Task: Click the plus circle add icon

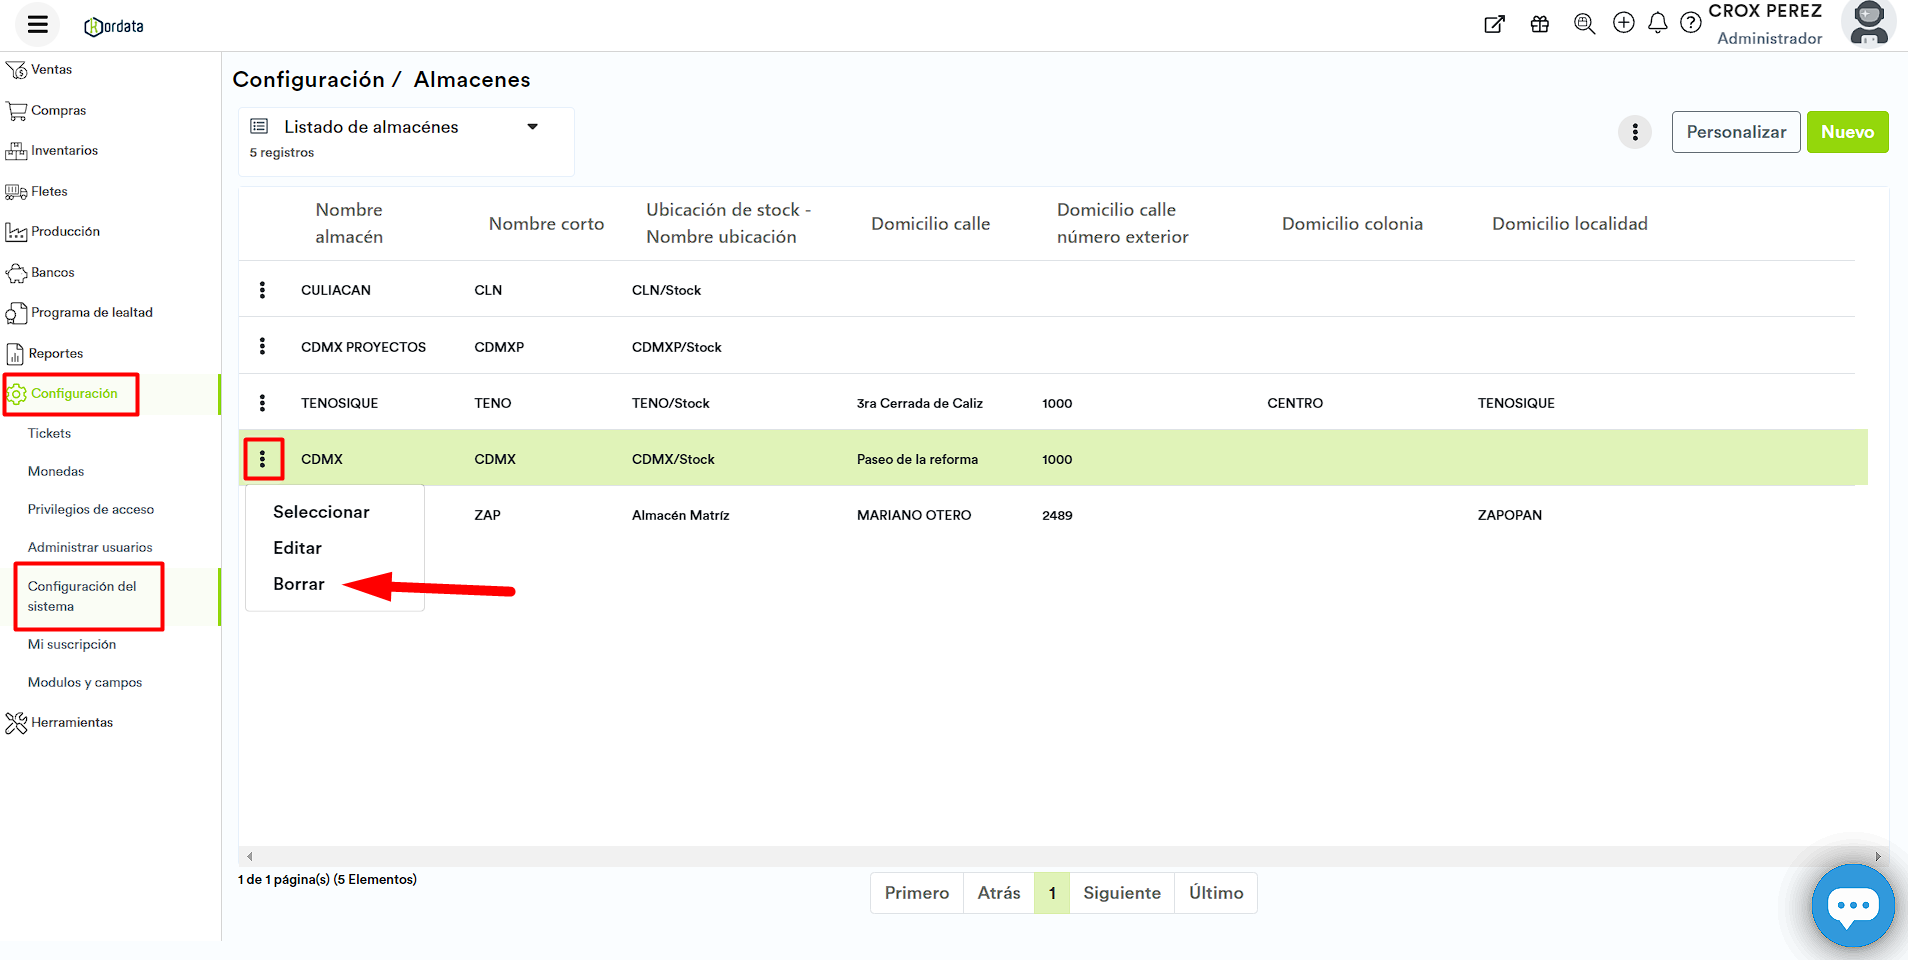Action: [1624, 23]
